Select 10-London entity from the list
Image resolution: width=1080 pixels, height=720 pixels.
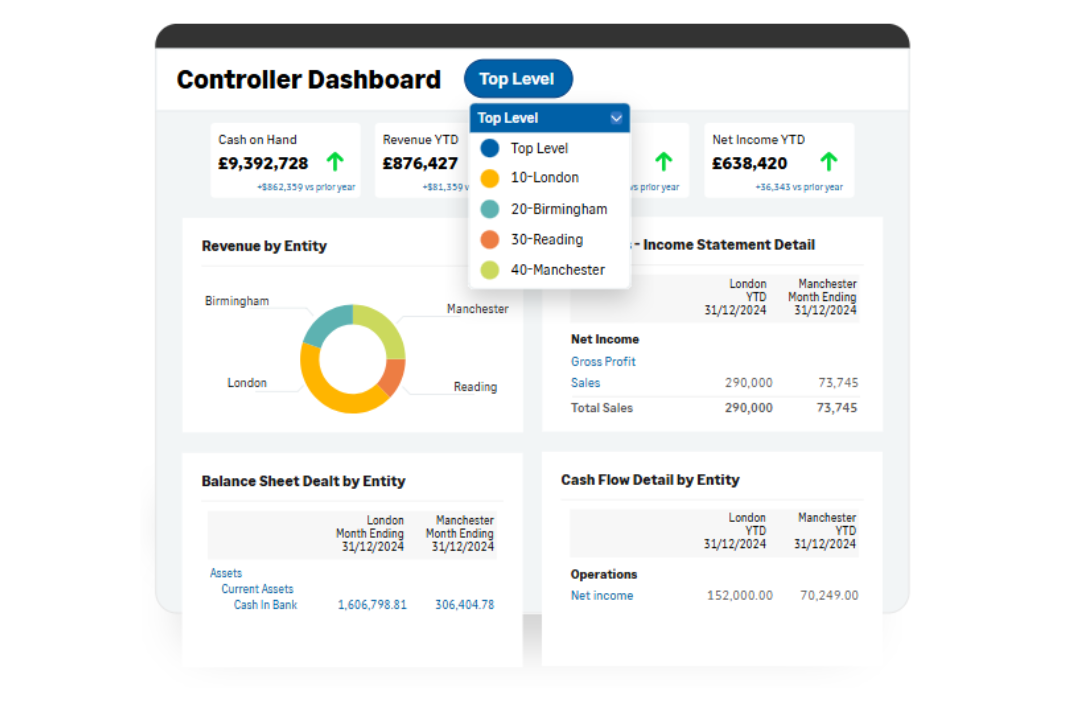click(x=545, y=178)
